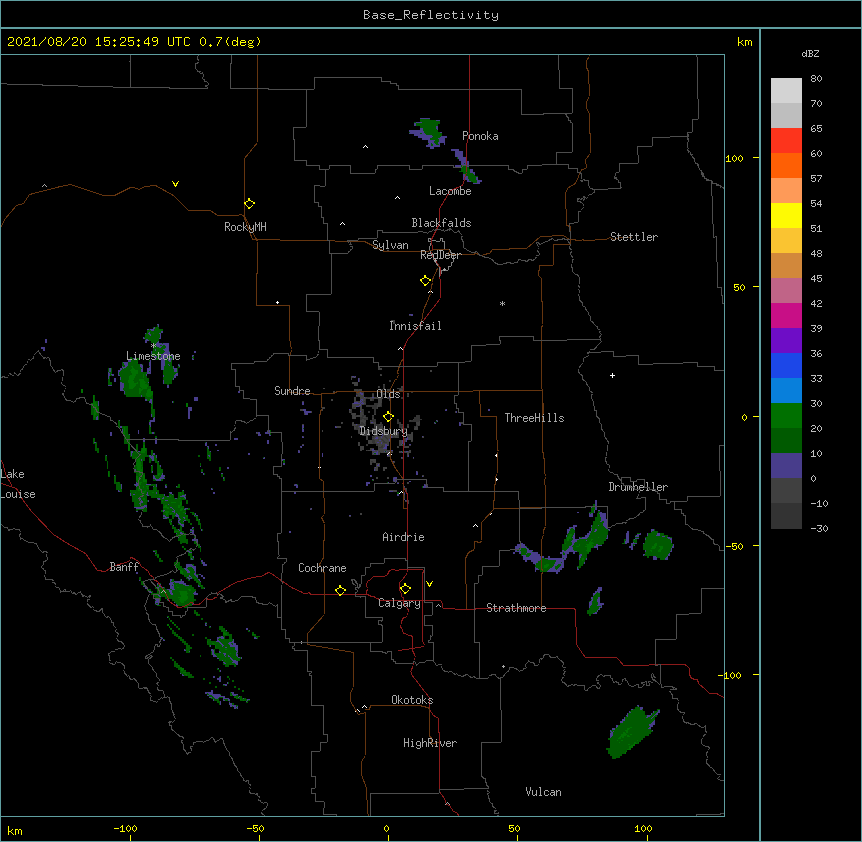Click the yellow marker south of RedDeer

425,280
